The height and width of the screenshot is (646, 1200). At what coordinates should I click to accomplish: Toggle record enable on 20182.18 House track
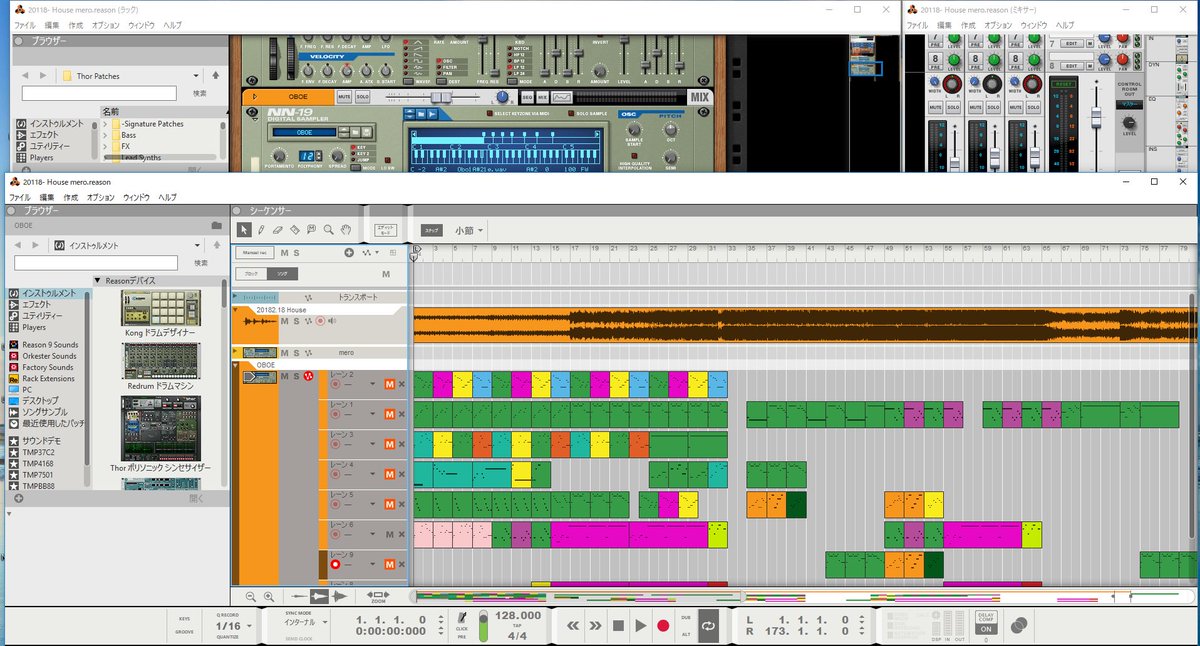(x=320, y=321)
